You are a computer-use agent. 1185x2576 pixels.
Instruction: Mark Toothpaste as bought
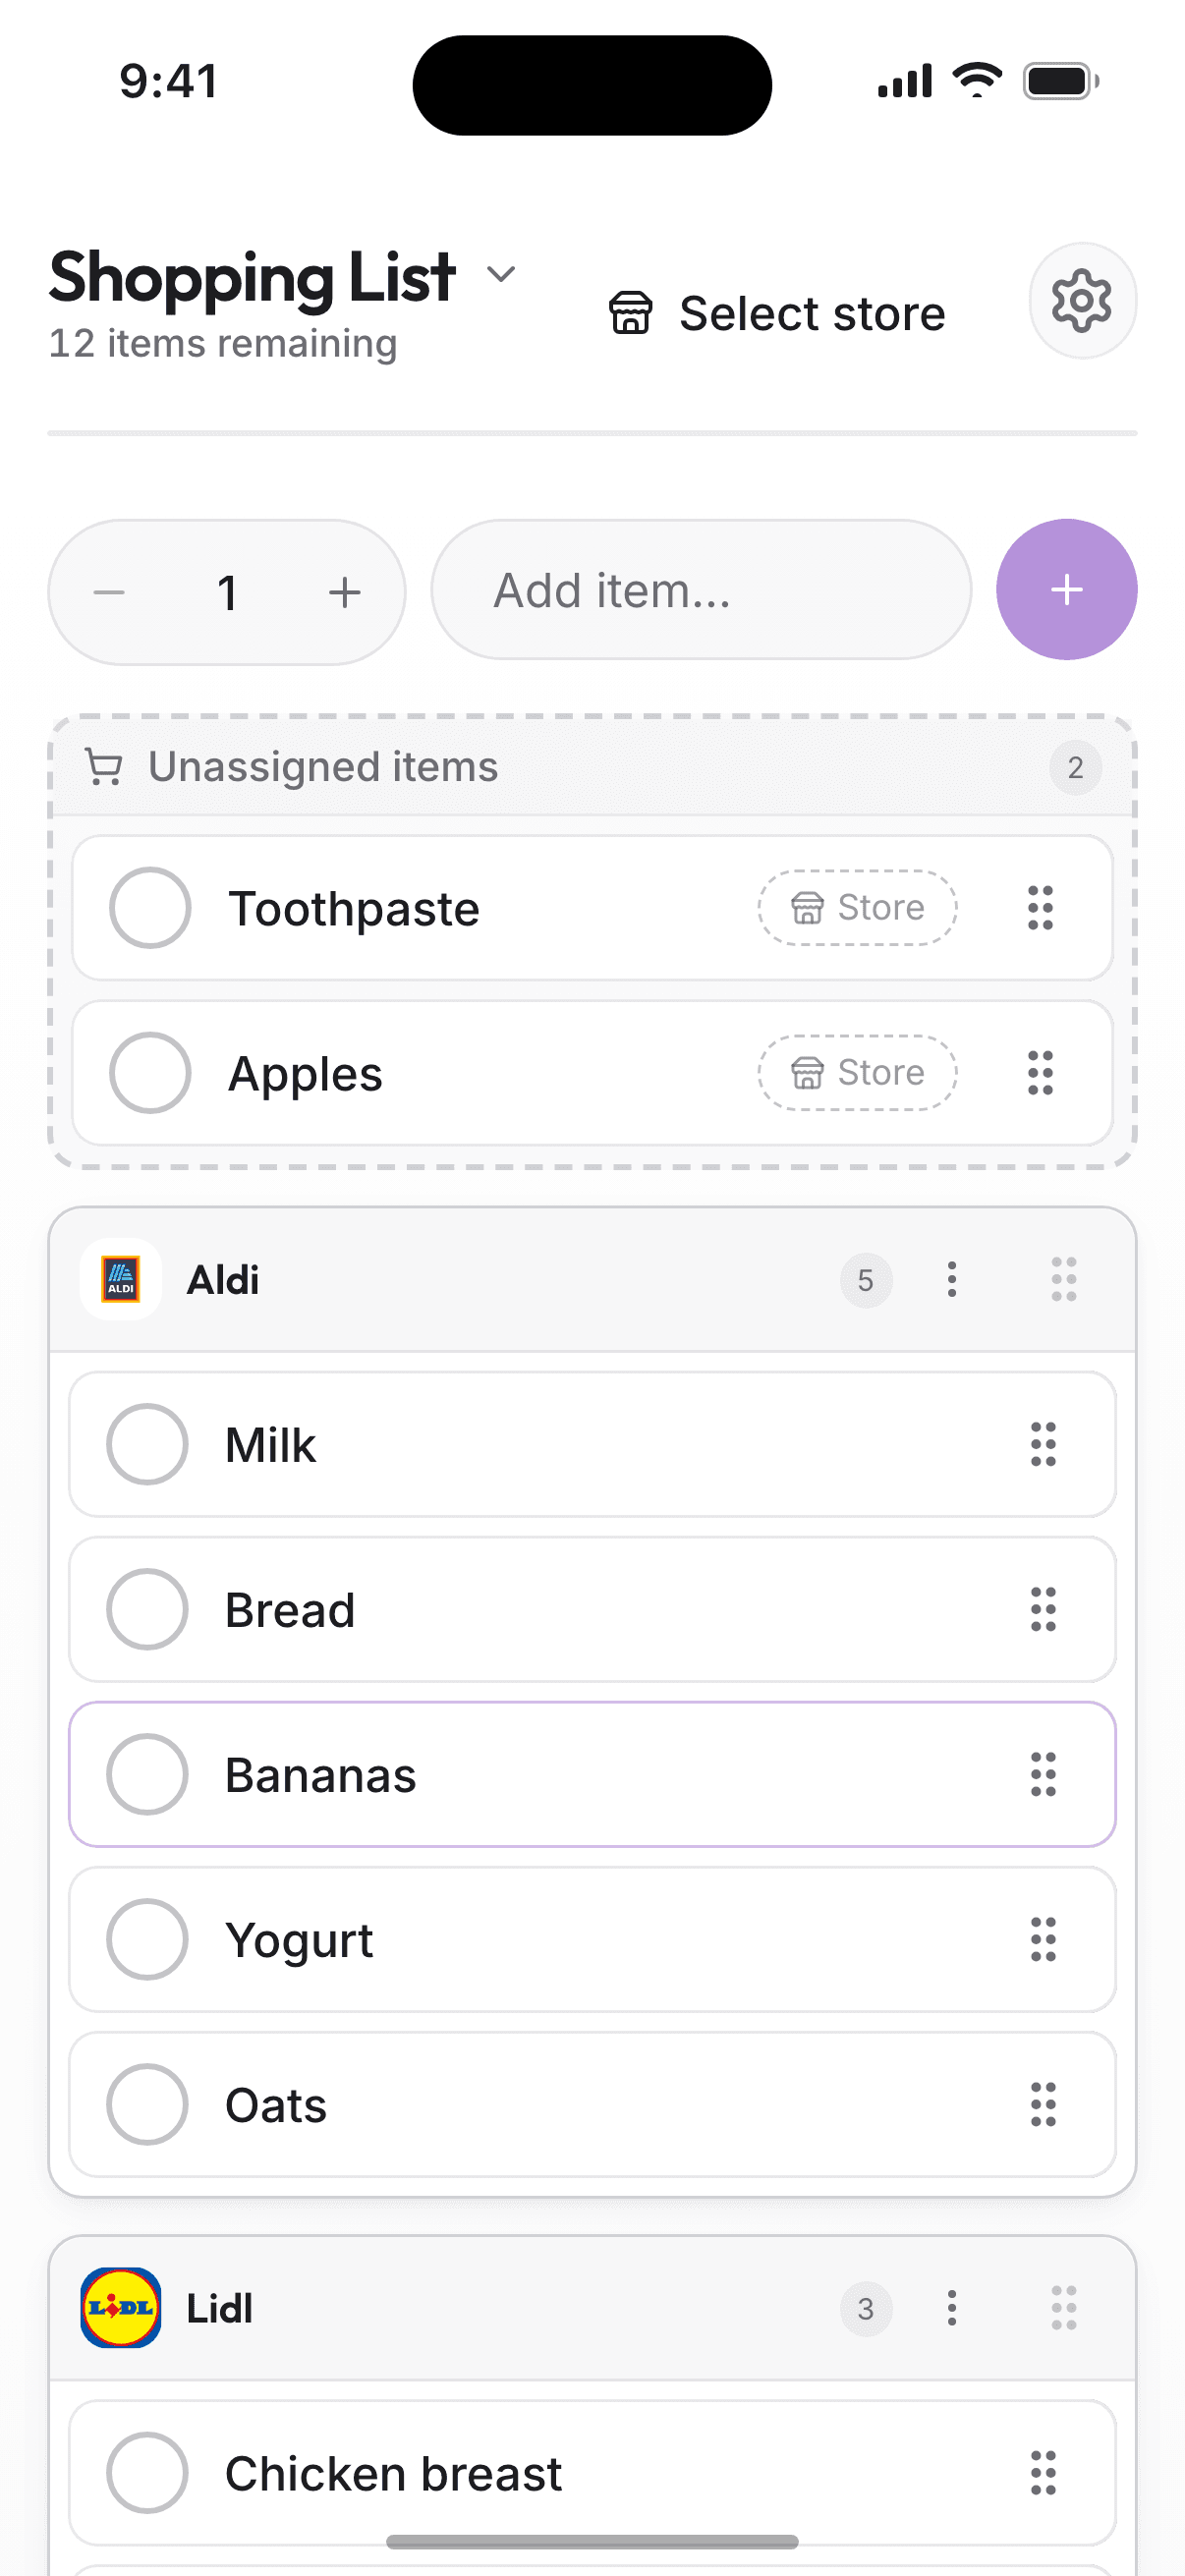[150, 908]
